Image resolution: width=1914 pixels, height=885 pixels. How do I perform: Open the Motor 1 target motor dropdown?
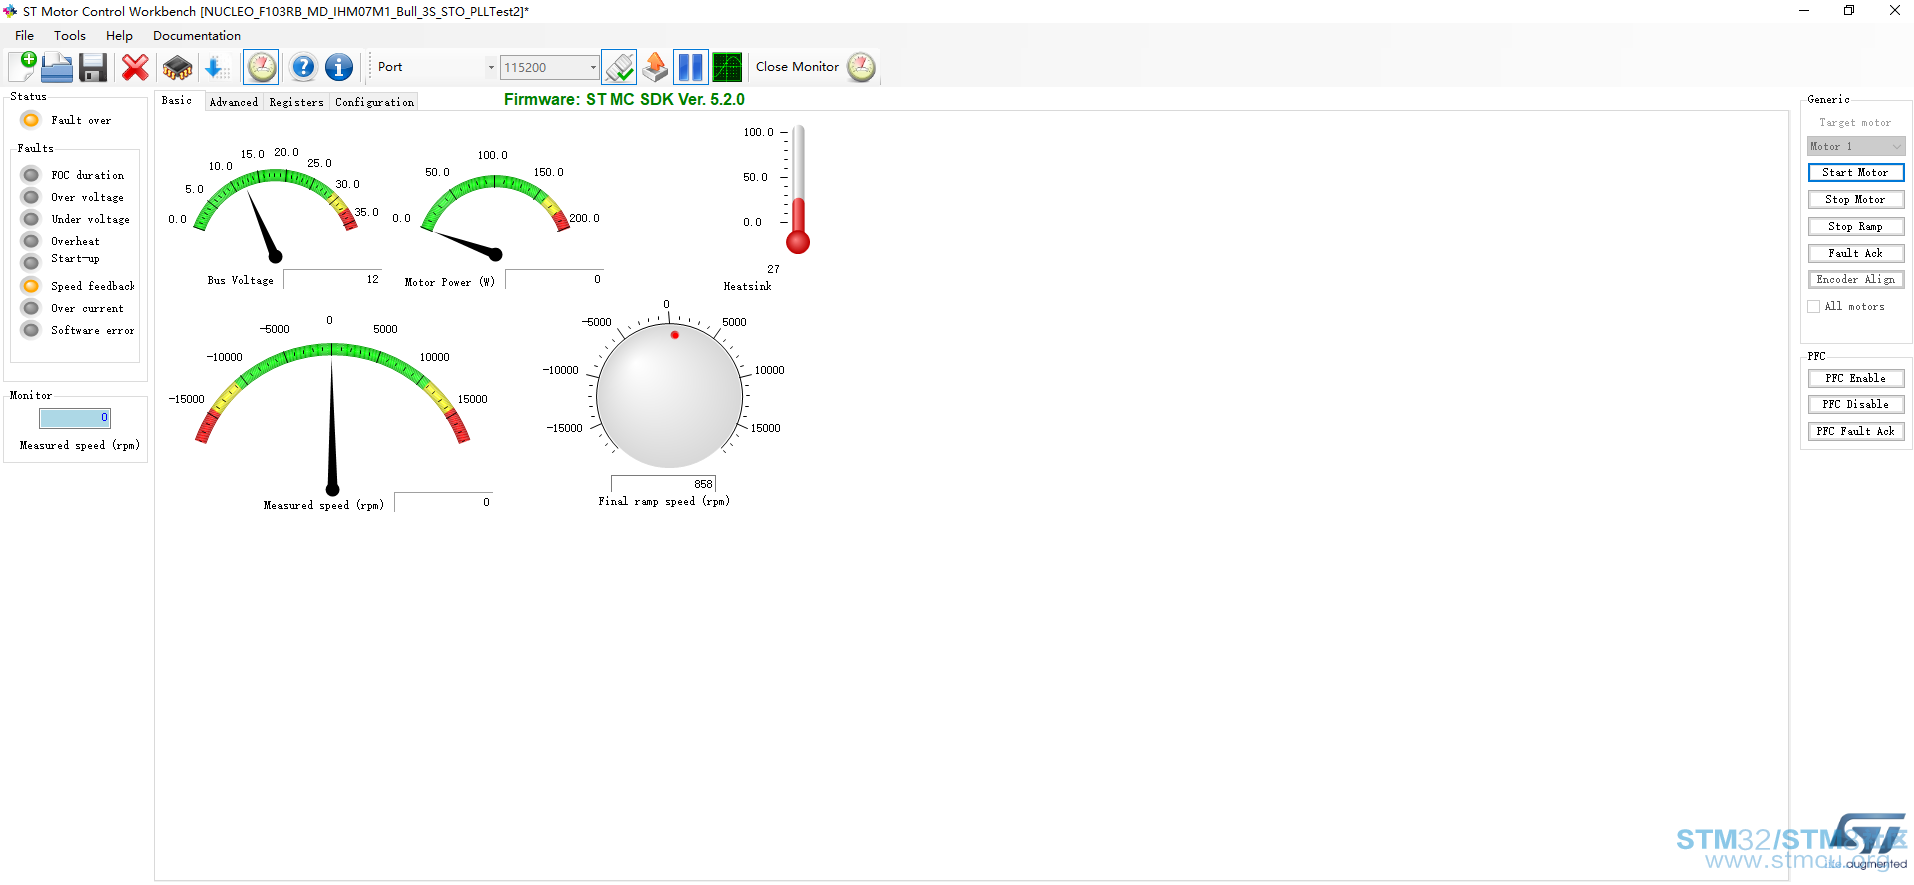tap(1855, 146)
